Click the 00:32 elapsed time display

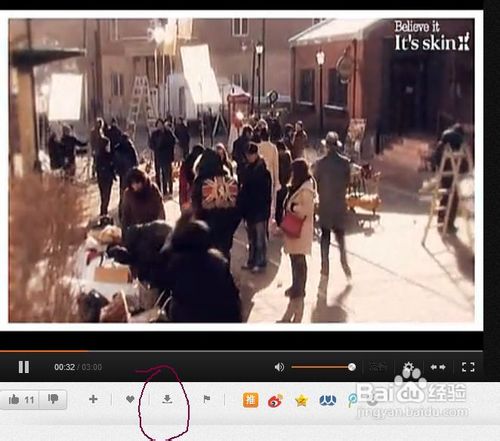pyautogui.click(x=64, y=367)
